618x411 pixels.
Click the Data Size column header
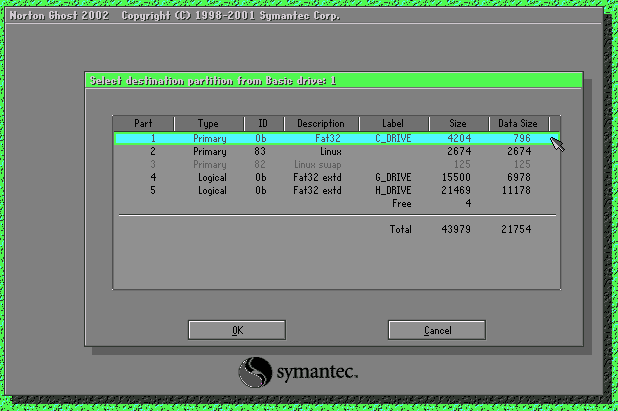[518, 123]
